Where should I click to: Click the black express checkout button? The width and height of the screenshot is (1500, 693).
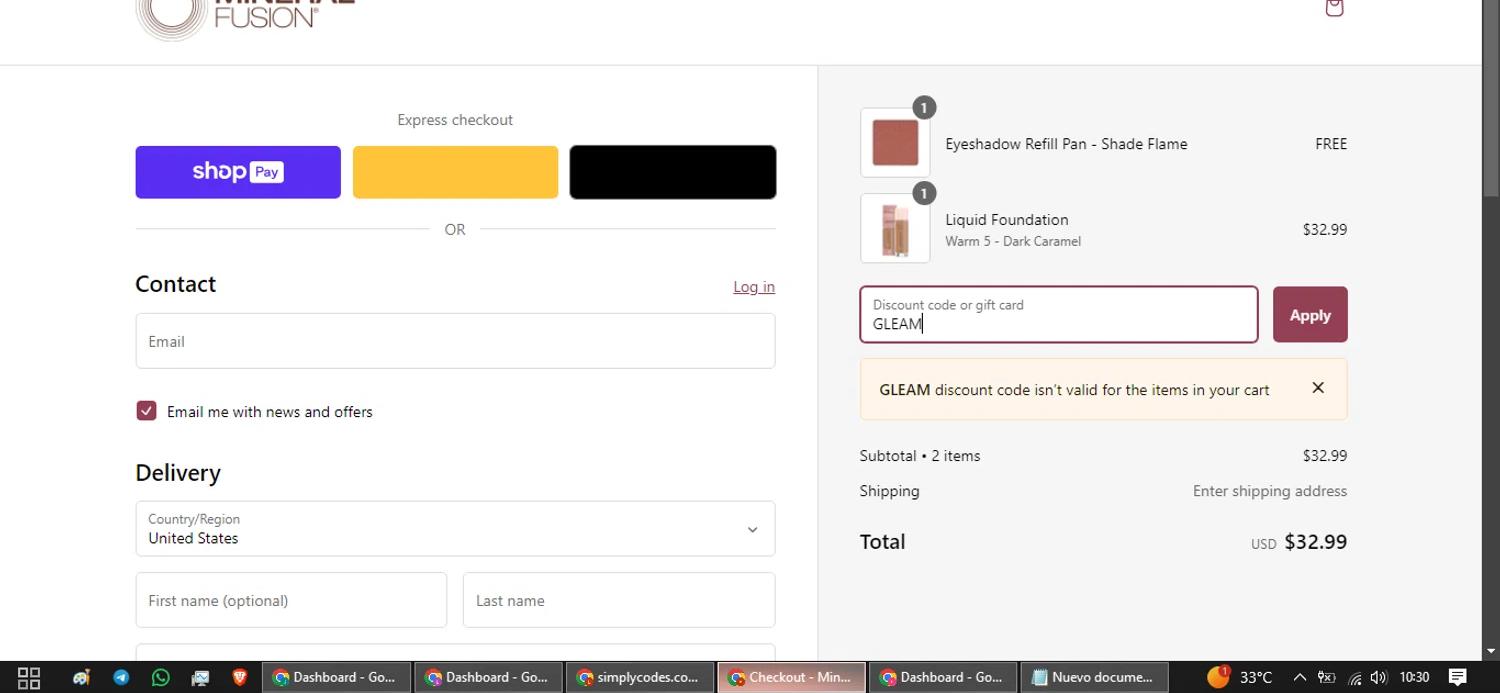tap(673, 172)
